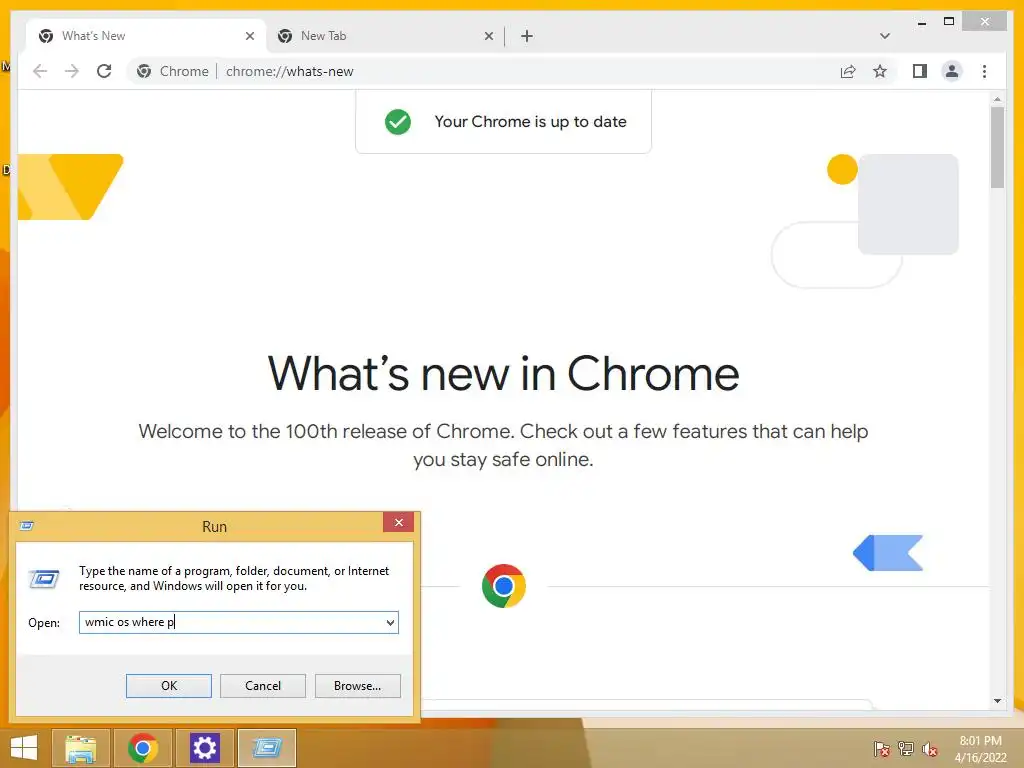Click the muted volume tray icon
The width and height of the screenshot is (1024, 768).
click(x=930, y=749)
